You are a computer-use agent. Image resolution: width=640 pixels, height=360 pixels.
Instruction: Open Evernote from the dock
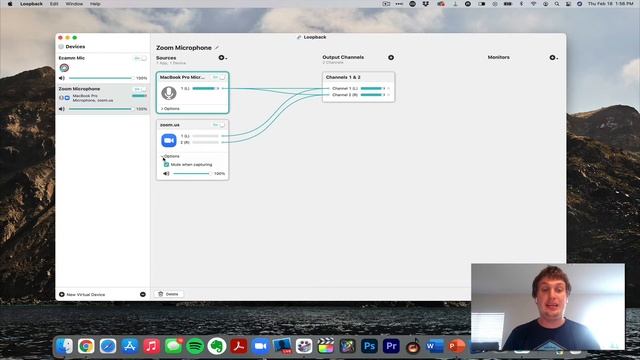217,346
